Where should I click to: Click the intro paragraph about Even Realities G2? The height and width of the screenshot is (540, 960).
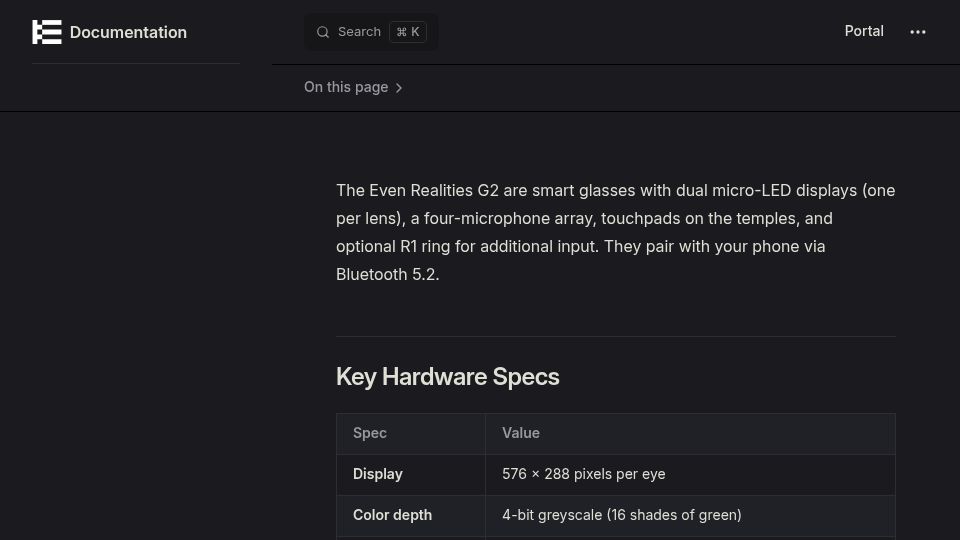click(615, 233)
